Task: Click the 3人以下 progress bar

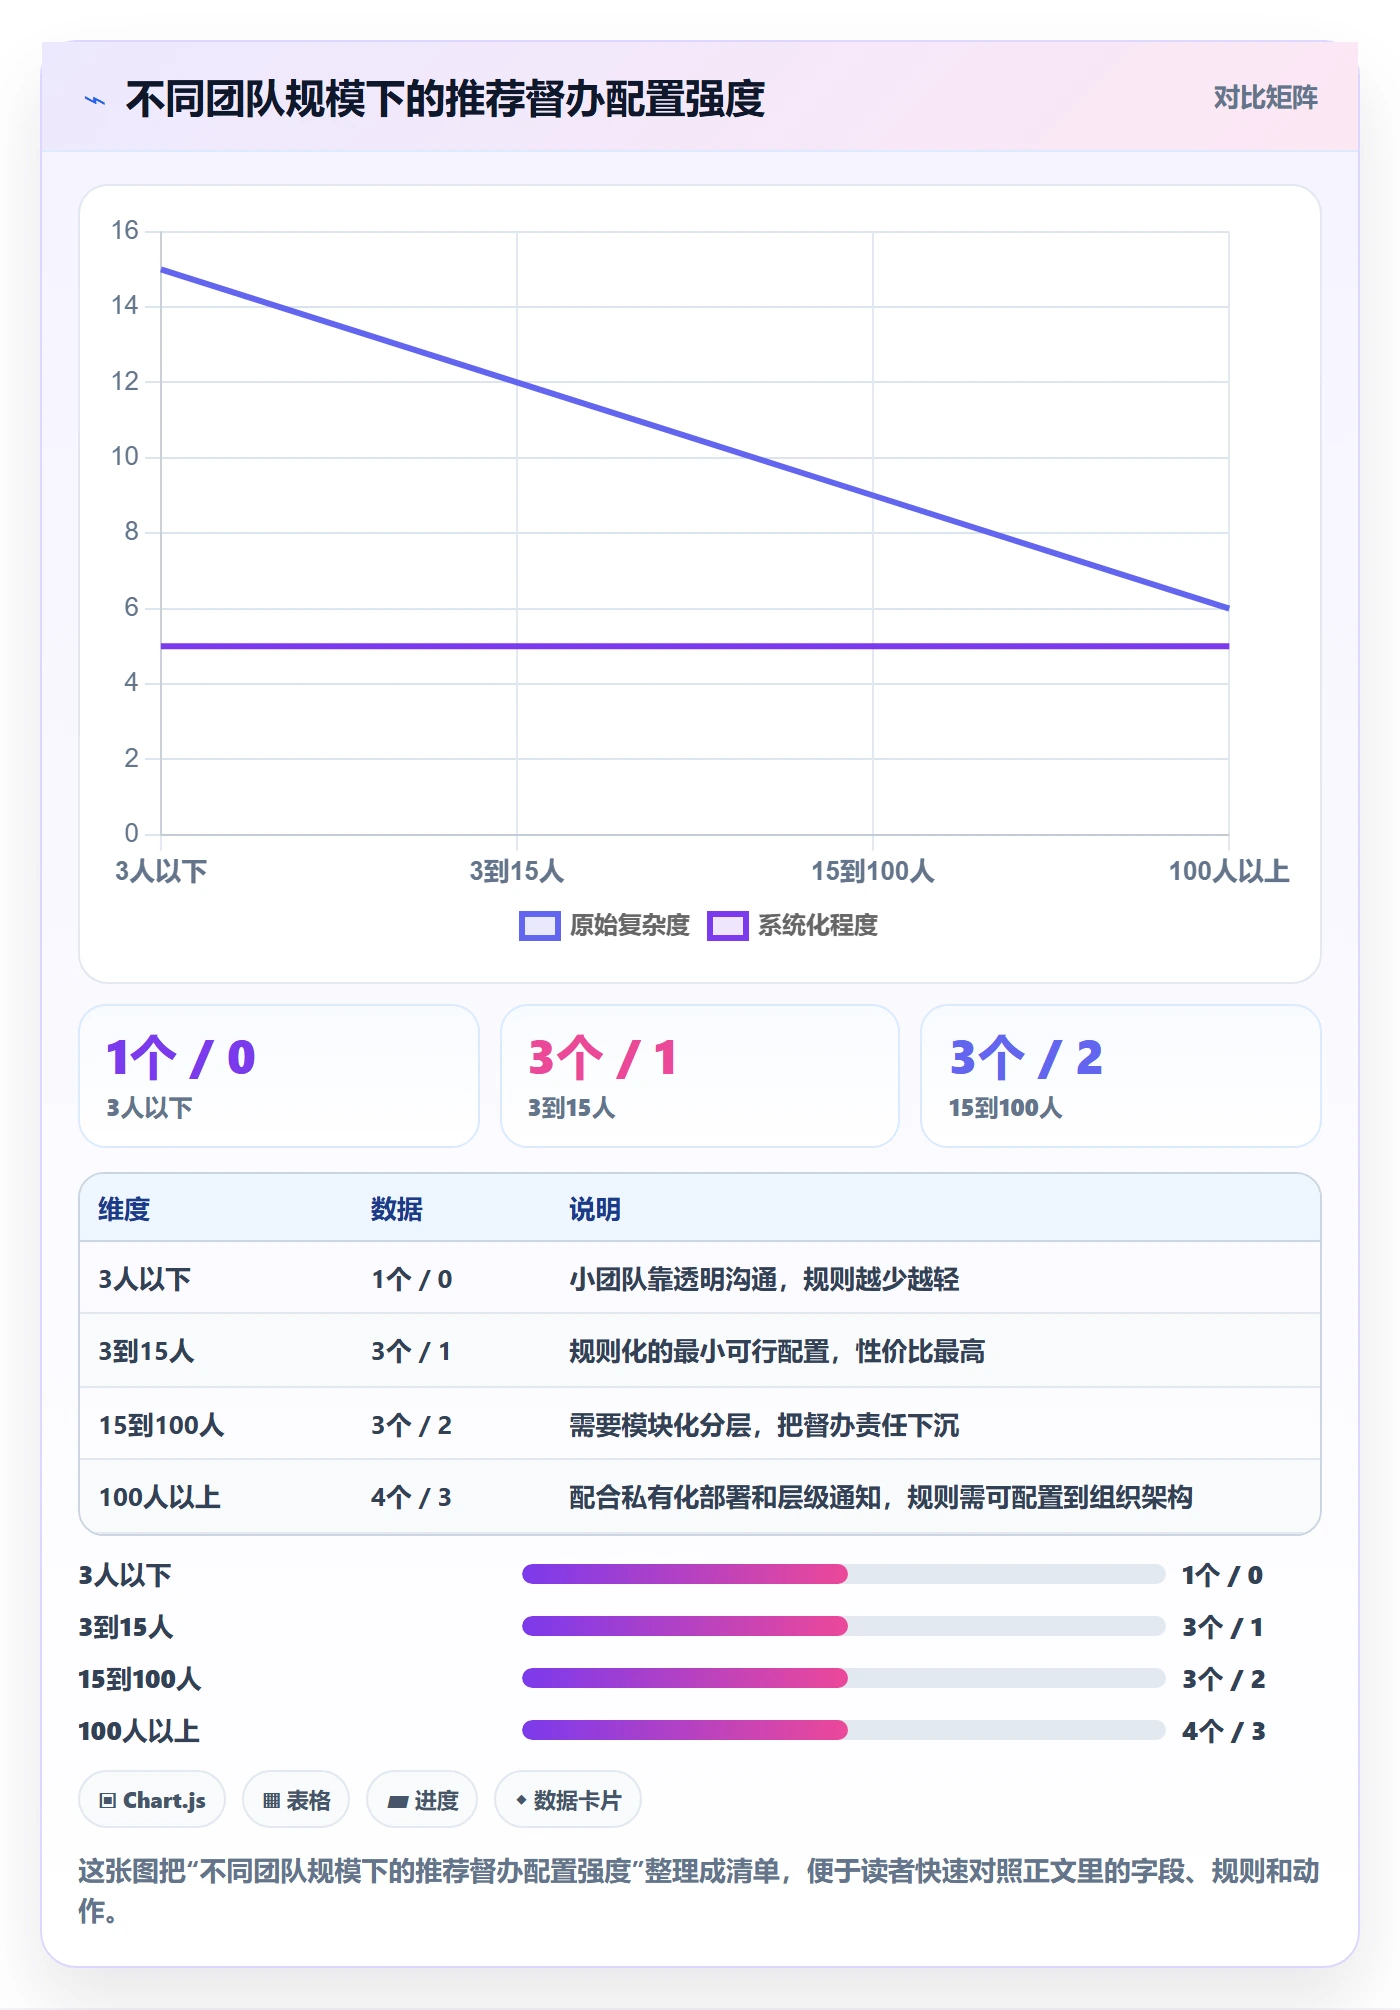Action: [843, 1575]
